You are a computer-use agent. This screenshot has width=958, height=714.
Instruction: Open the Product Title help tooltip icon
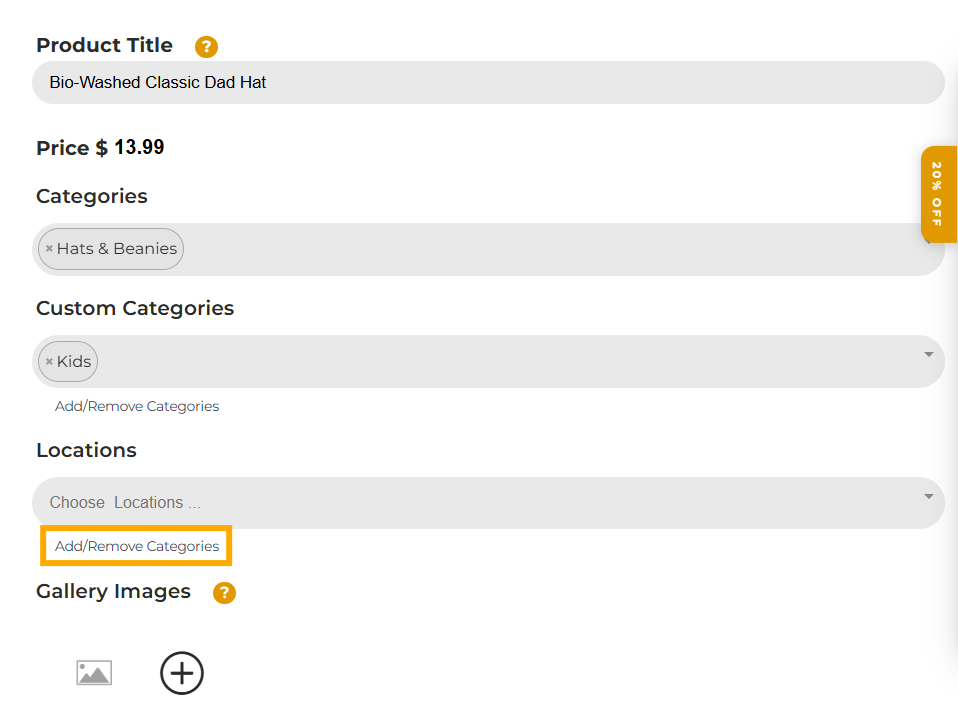207,46
